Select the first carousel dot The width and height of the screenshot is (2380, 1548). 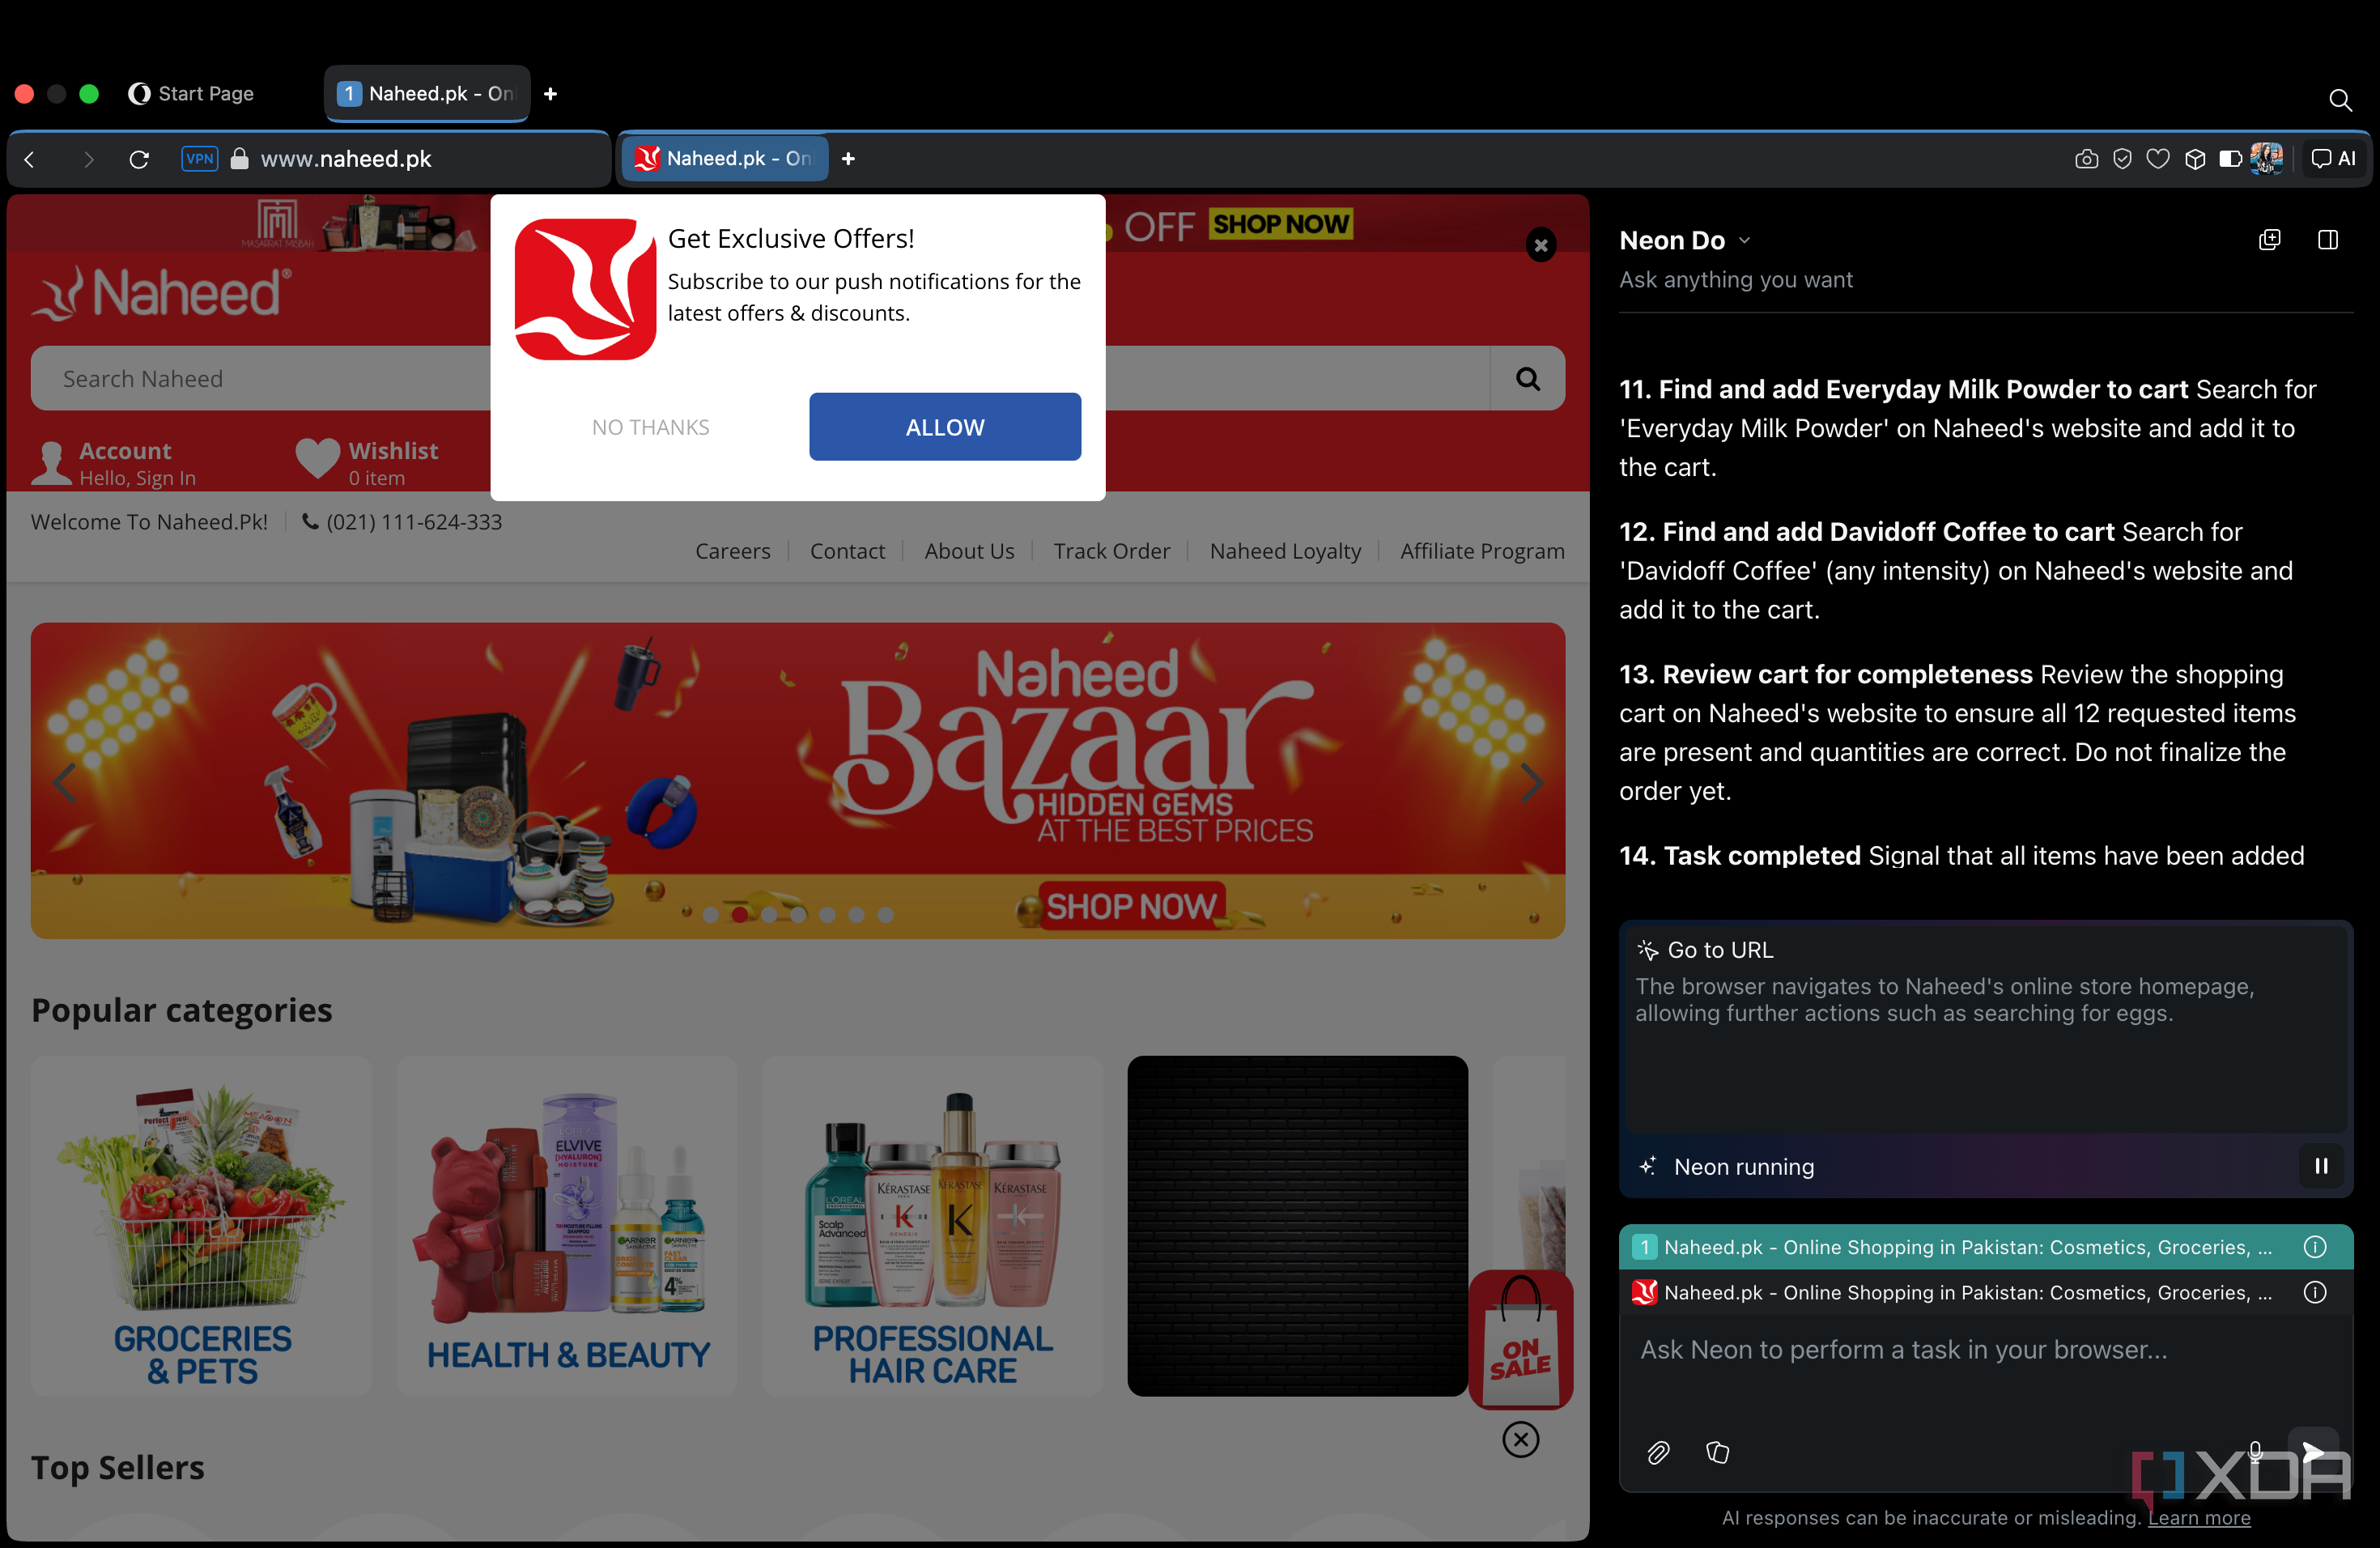tap(710, 914)
